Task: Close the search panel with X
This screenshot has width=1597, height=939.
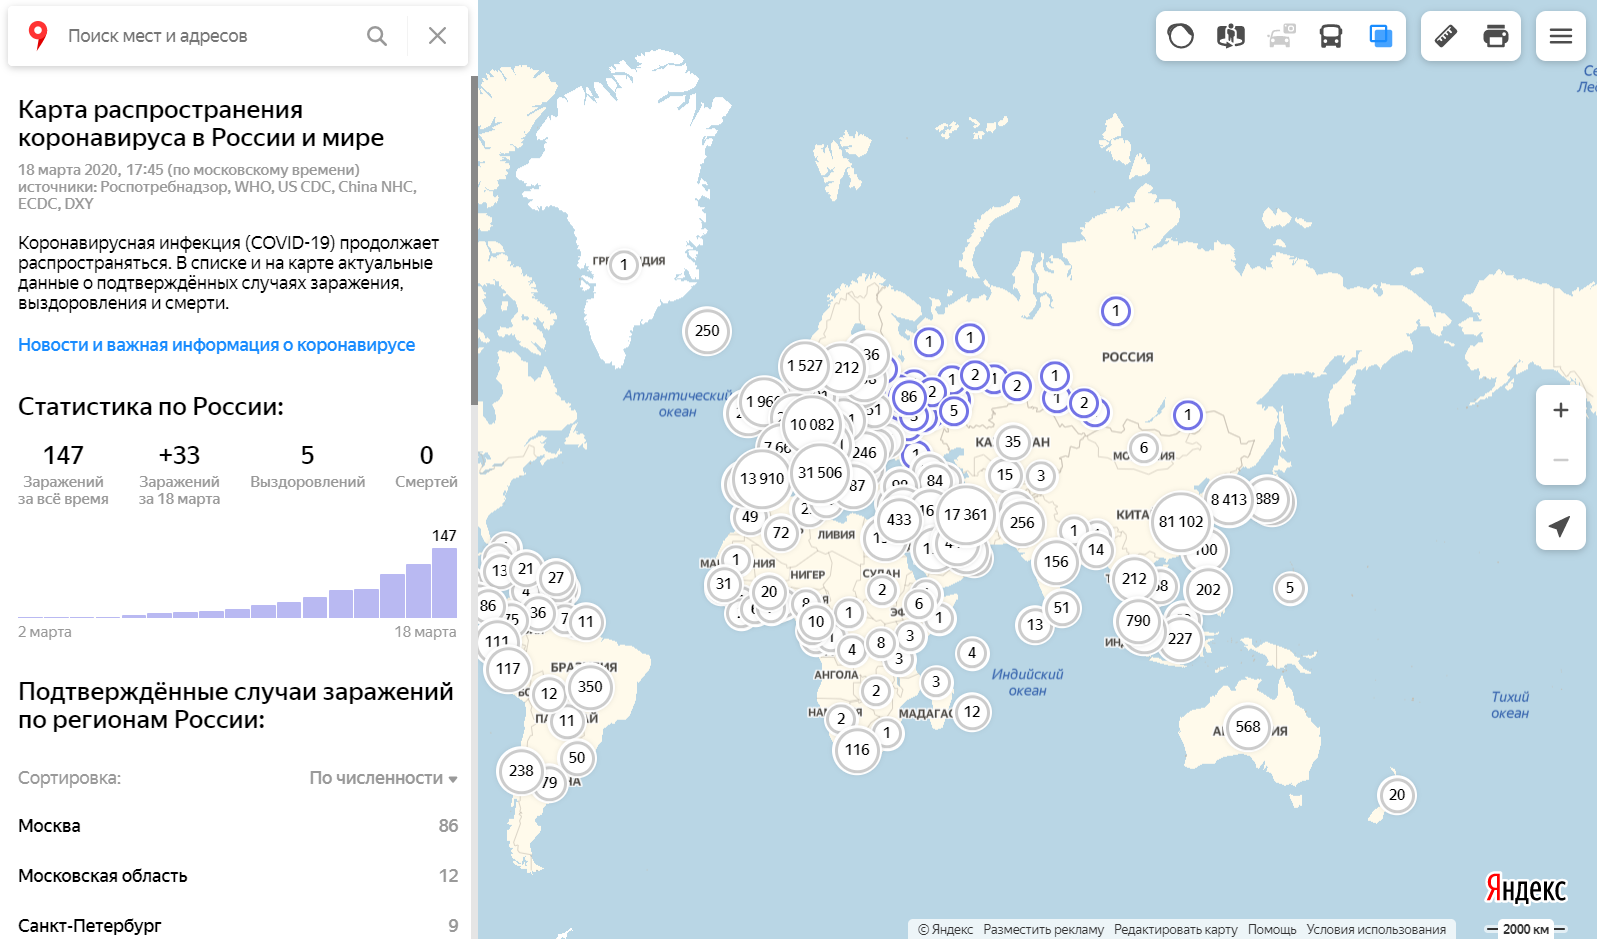Action: point(437,36)
